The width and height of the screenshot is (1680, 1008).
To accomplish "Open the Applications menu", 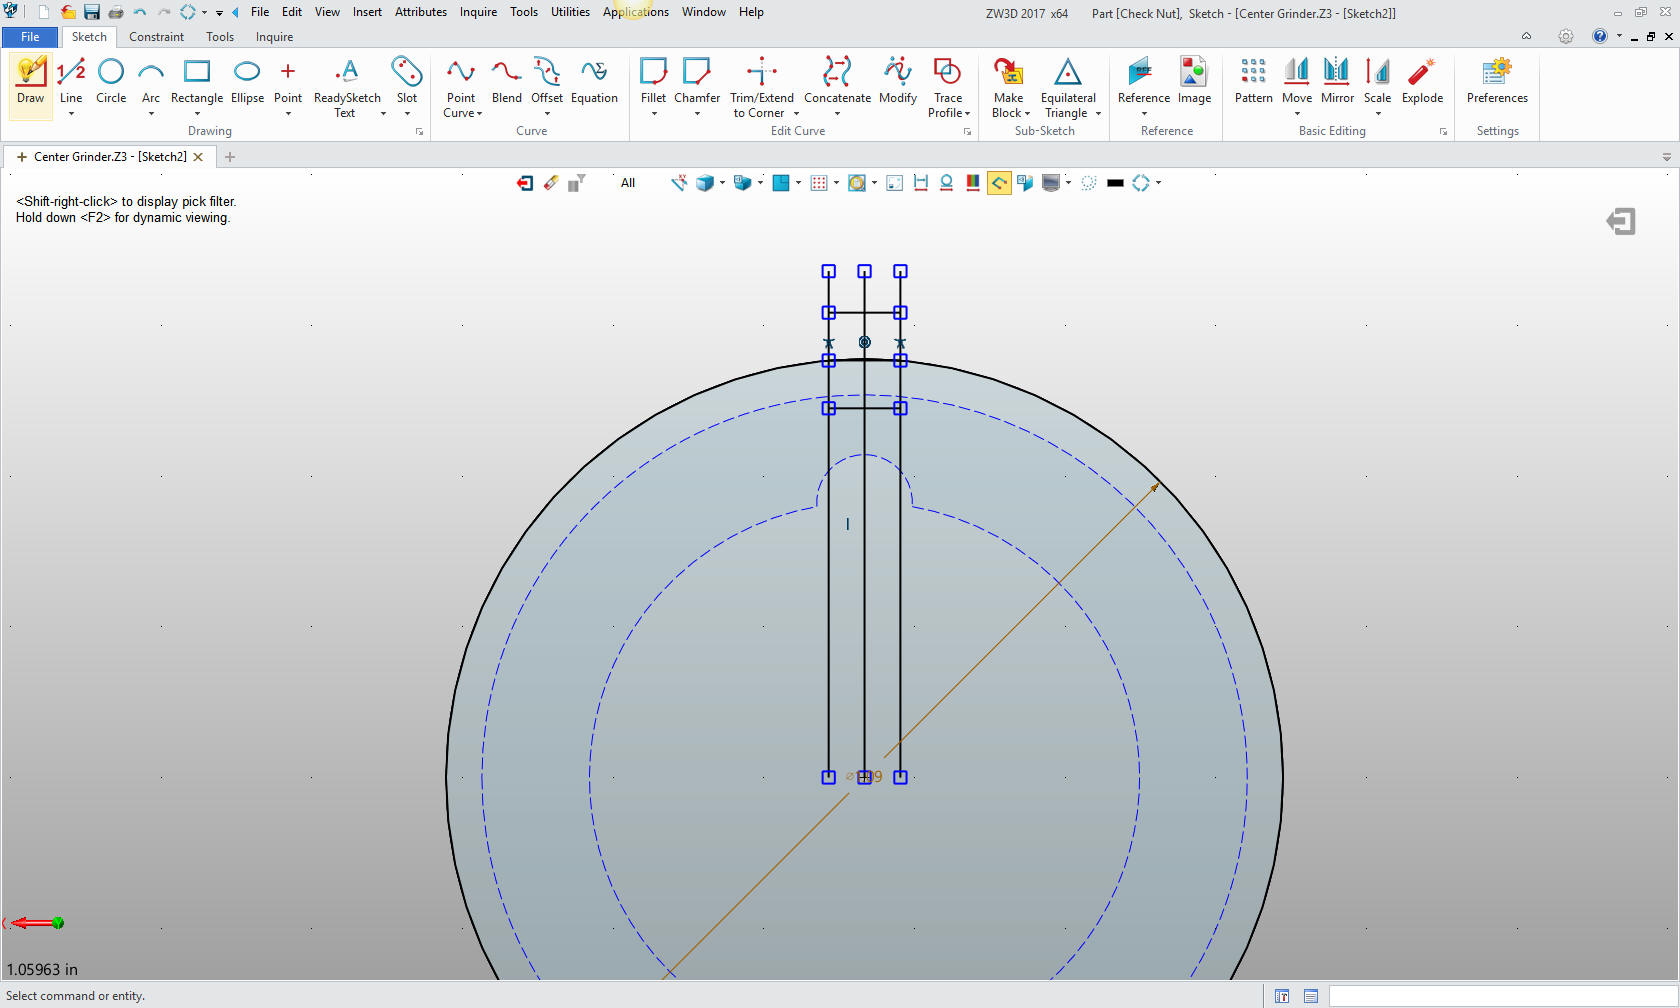I will (636, 12).
